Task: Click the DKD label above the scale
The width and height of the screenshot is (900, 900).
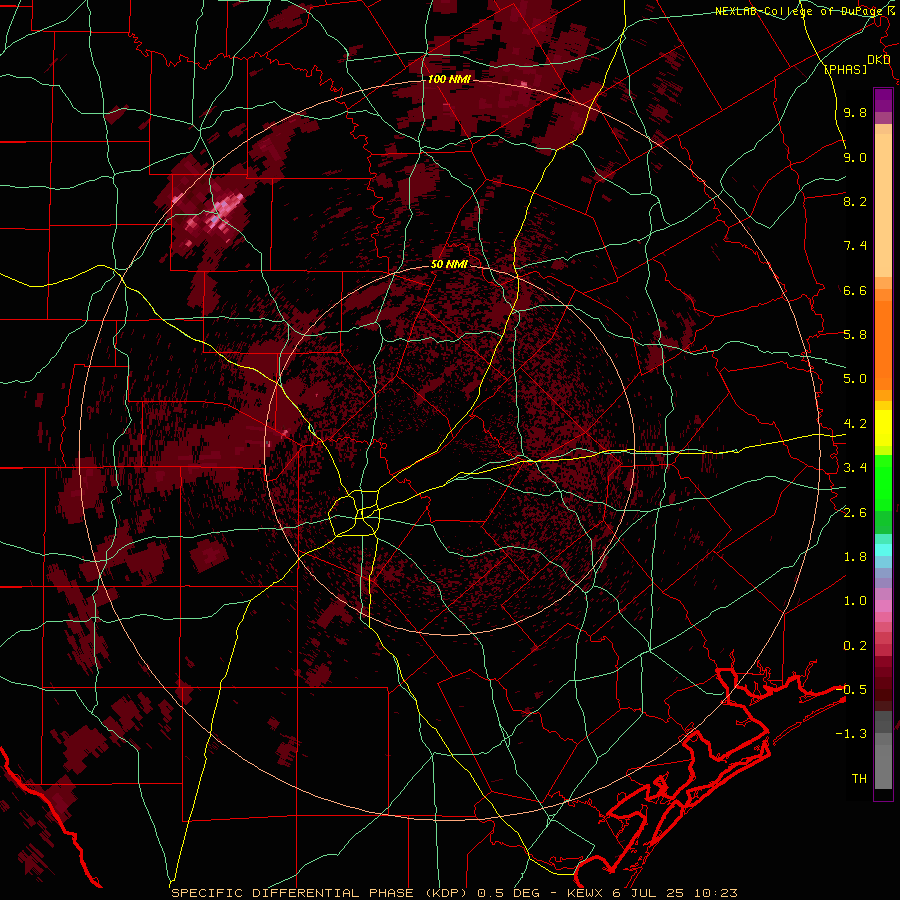Action: click(879, 60)
